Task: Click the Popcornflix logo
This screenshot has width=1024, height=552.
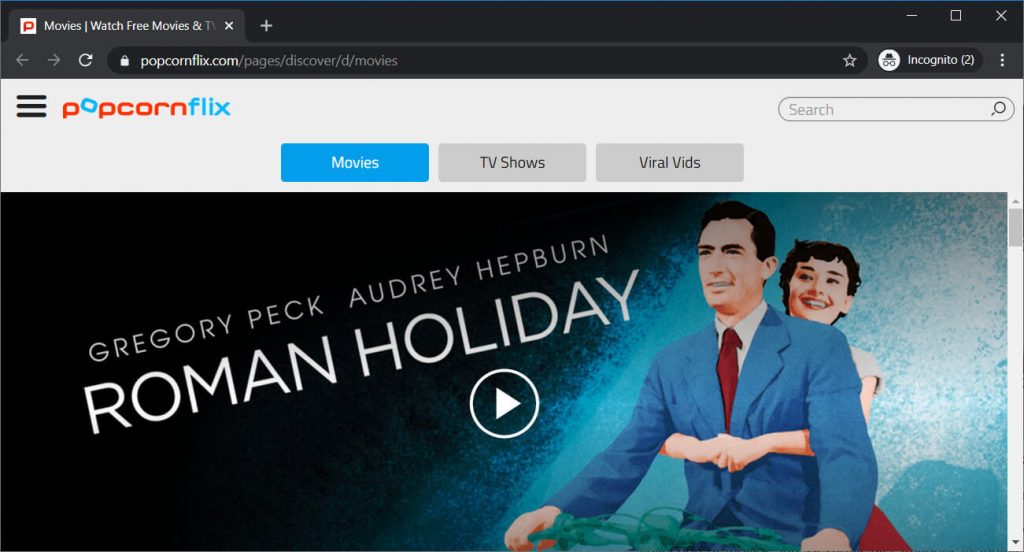Action: pos(146,107)
